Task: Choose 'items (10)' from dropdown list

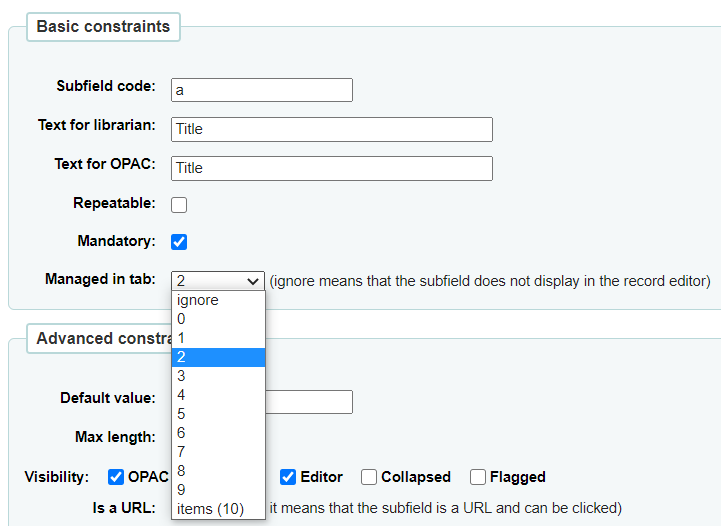Action: (218, 509)
